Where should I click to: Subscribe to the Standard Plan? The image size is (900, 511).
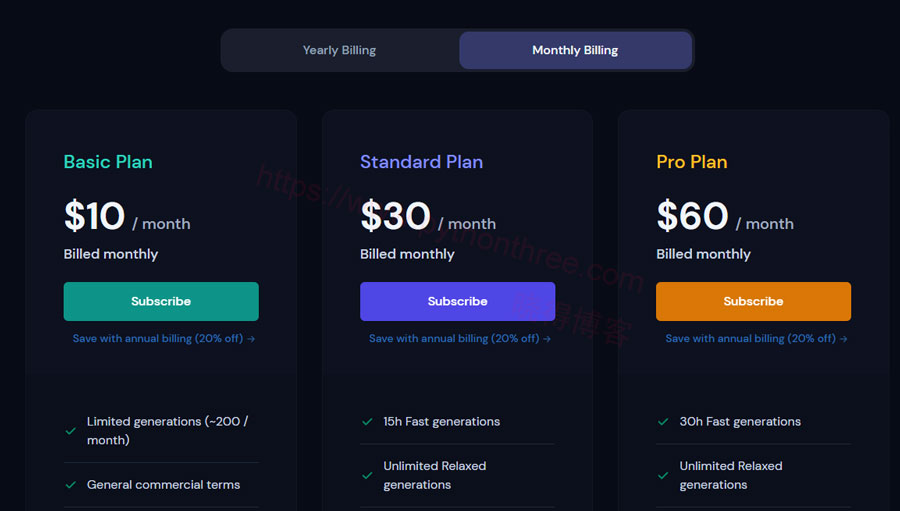(457, 301)
